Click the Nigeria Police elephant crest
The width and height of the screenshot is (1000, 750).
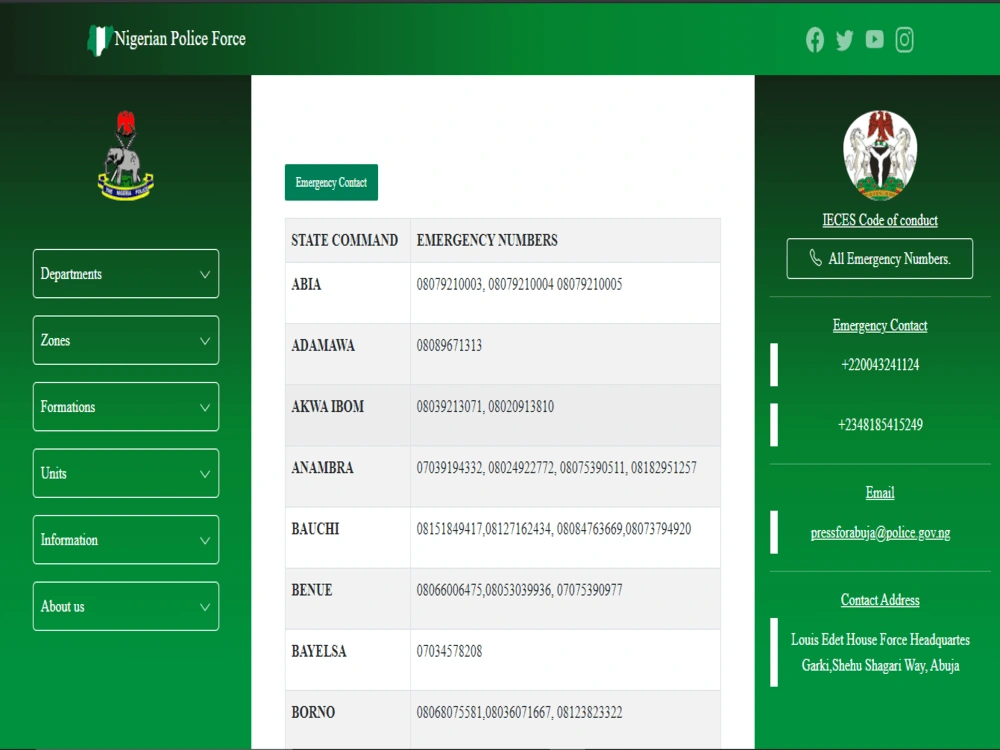[x=126, y=155]
